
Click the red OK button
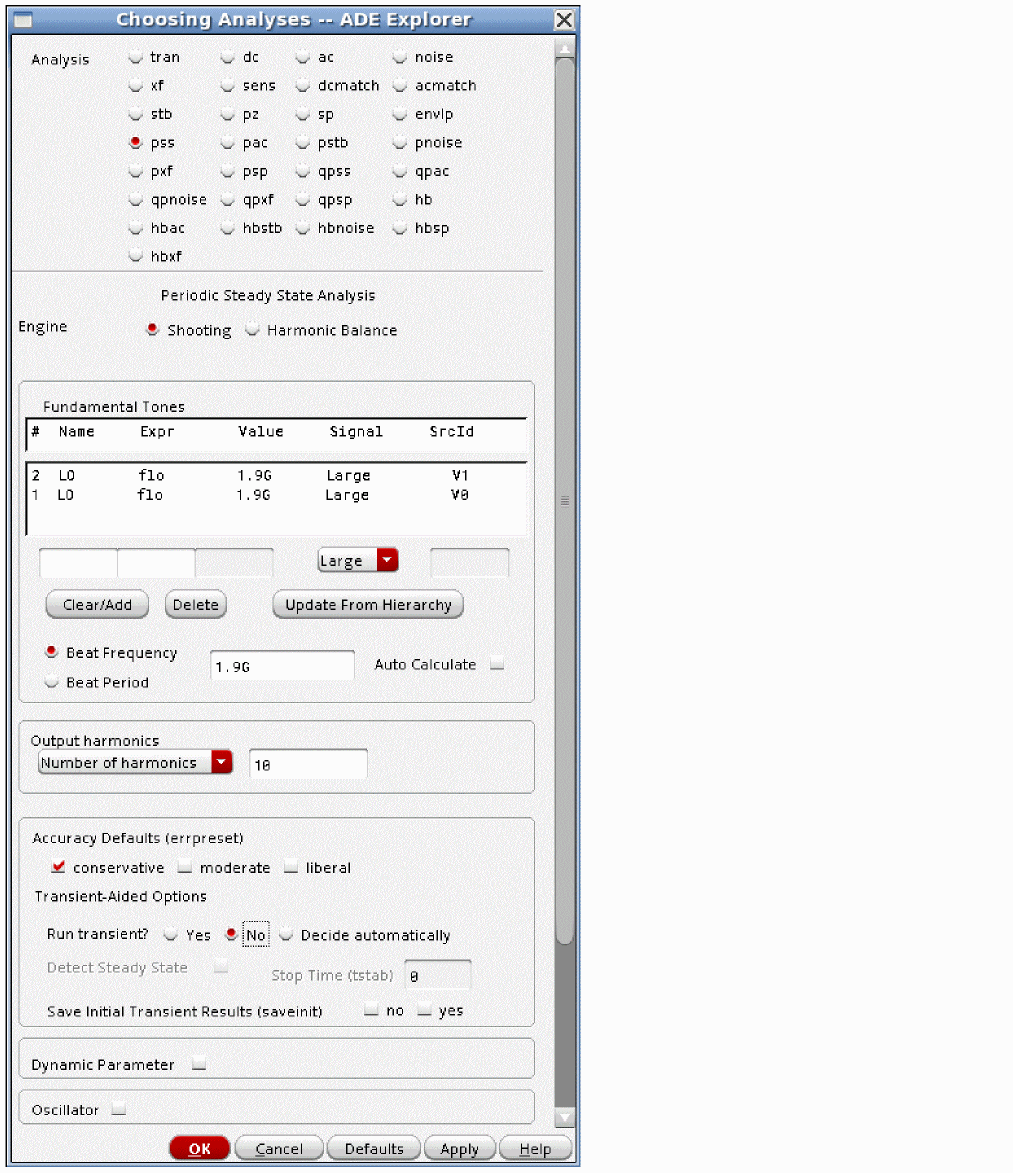coord(199,1148)
